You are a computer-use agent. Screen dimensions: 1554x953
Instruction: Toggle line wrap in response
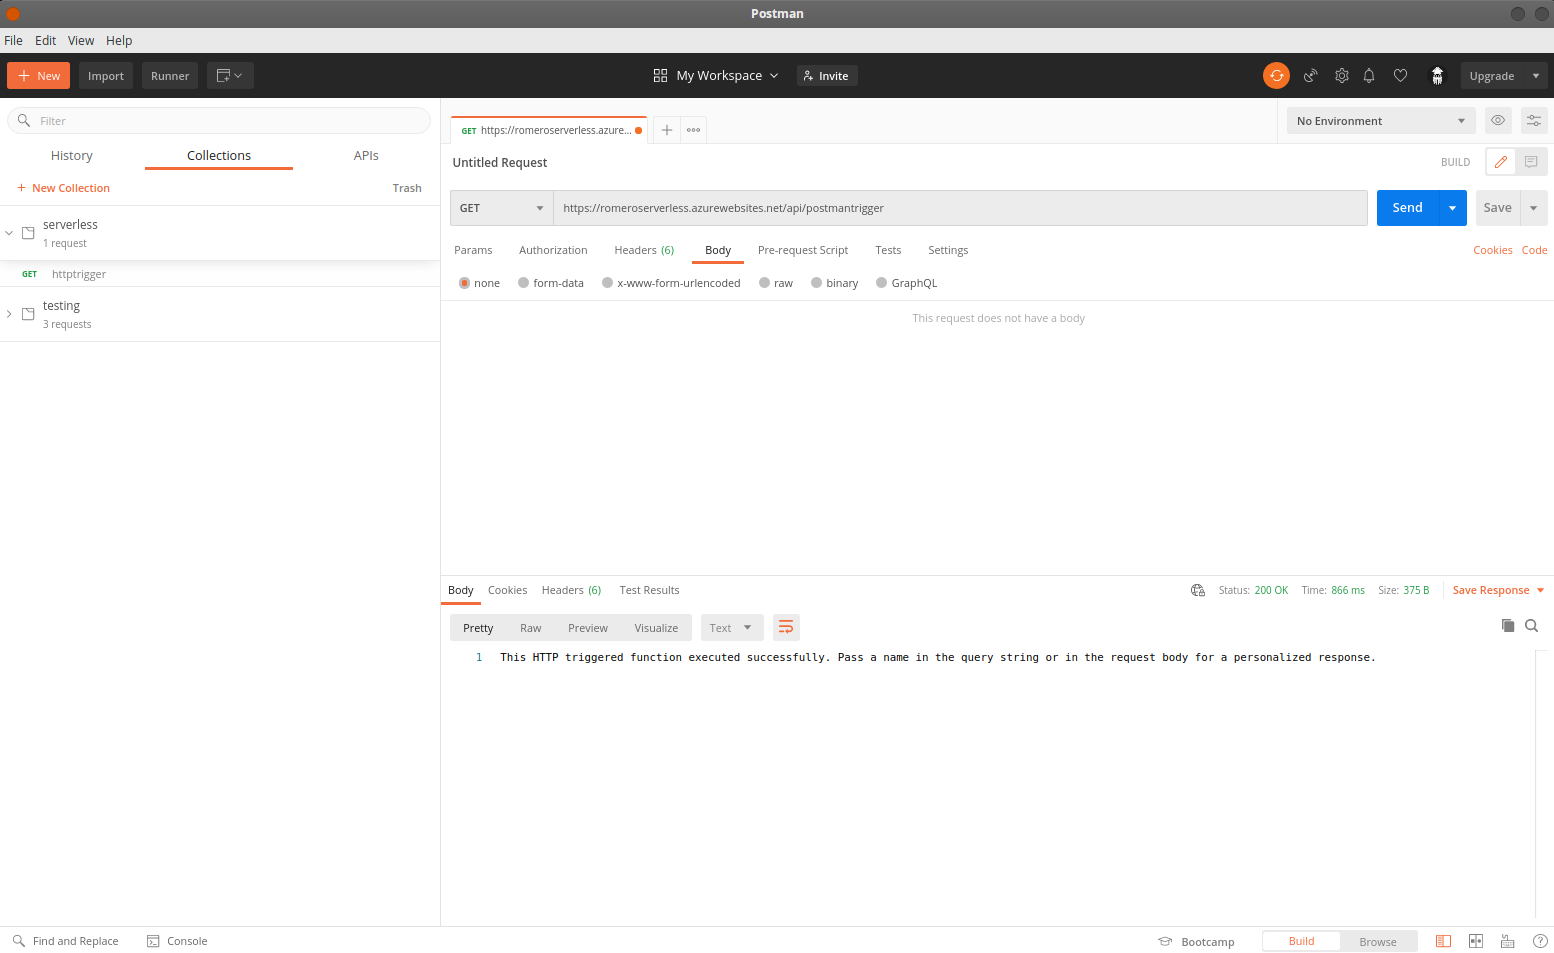pyautogui.click(x=786, y=628)
